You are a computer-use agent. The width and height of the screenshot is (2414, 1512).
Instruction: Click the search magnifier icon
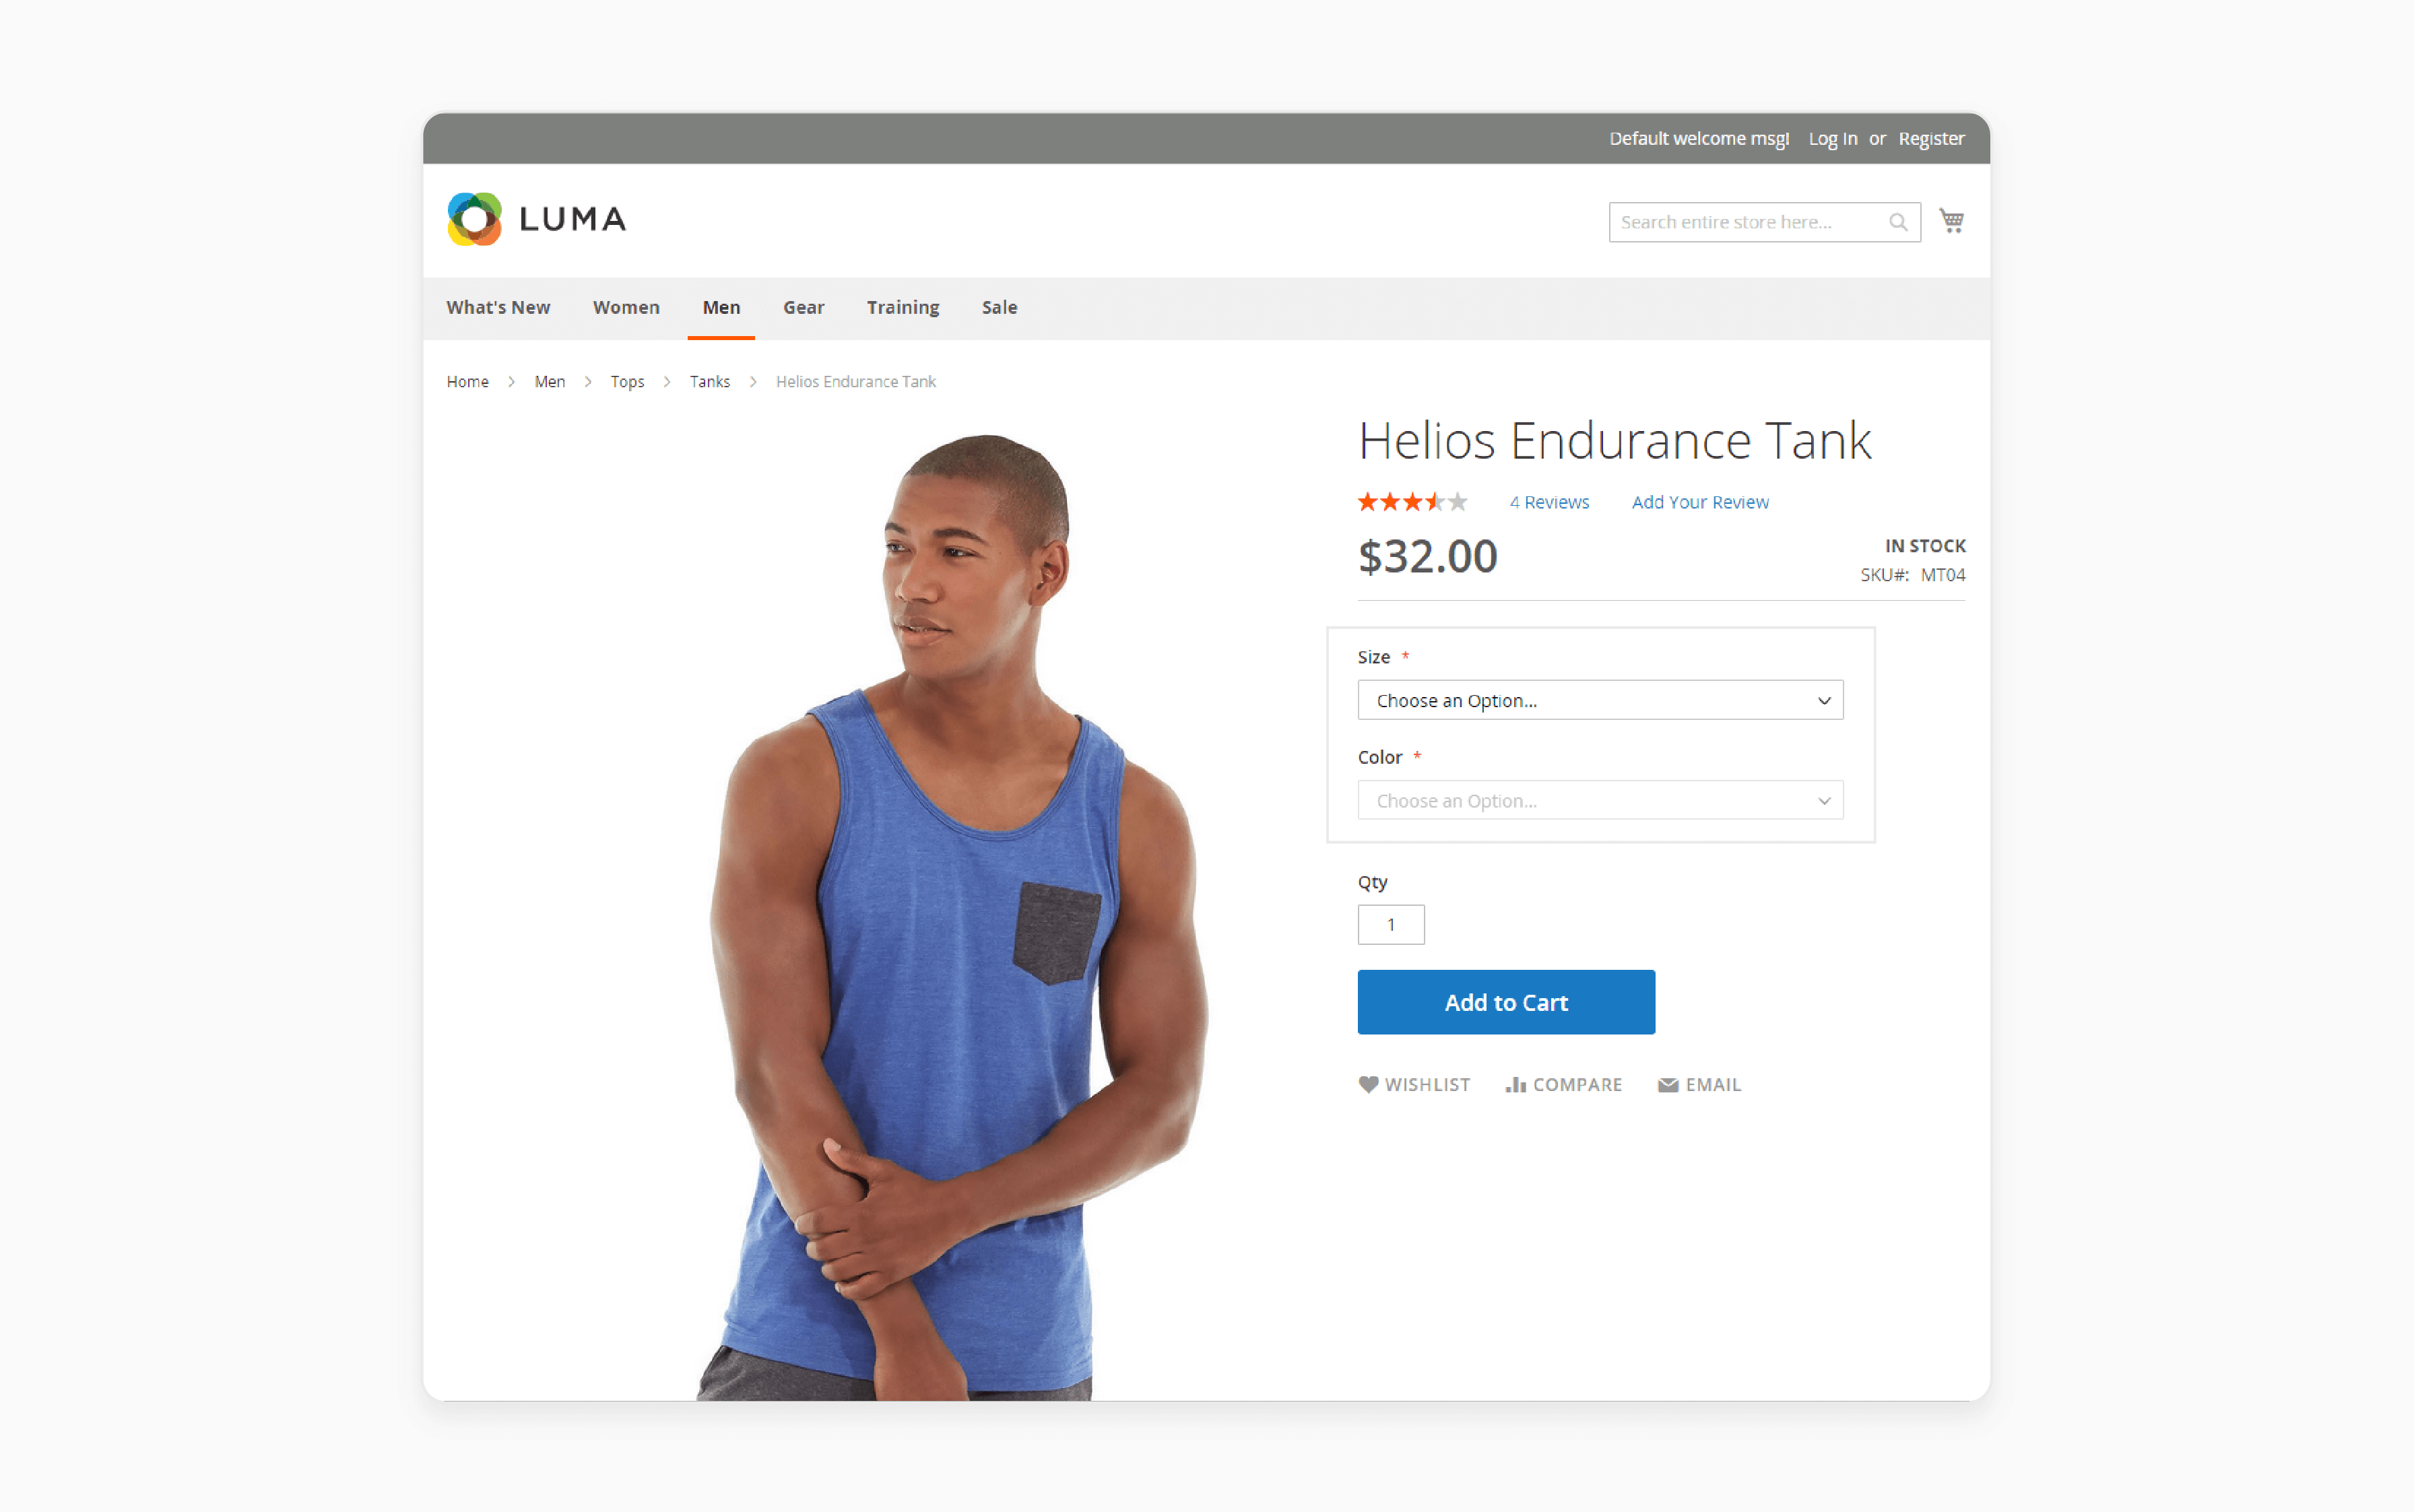pyautogui.click(x=1899, y=221)
